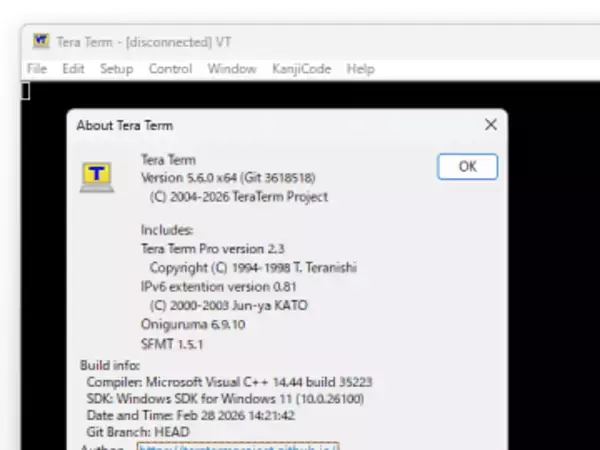Image resolution: width=600 pixels, height=450 pixels.
Task: Click the Tera Term logo in About dialog
Action: pyautogui.click(x=97, y=177)
